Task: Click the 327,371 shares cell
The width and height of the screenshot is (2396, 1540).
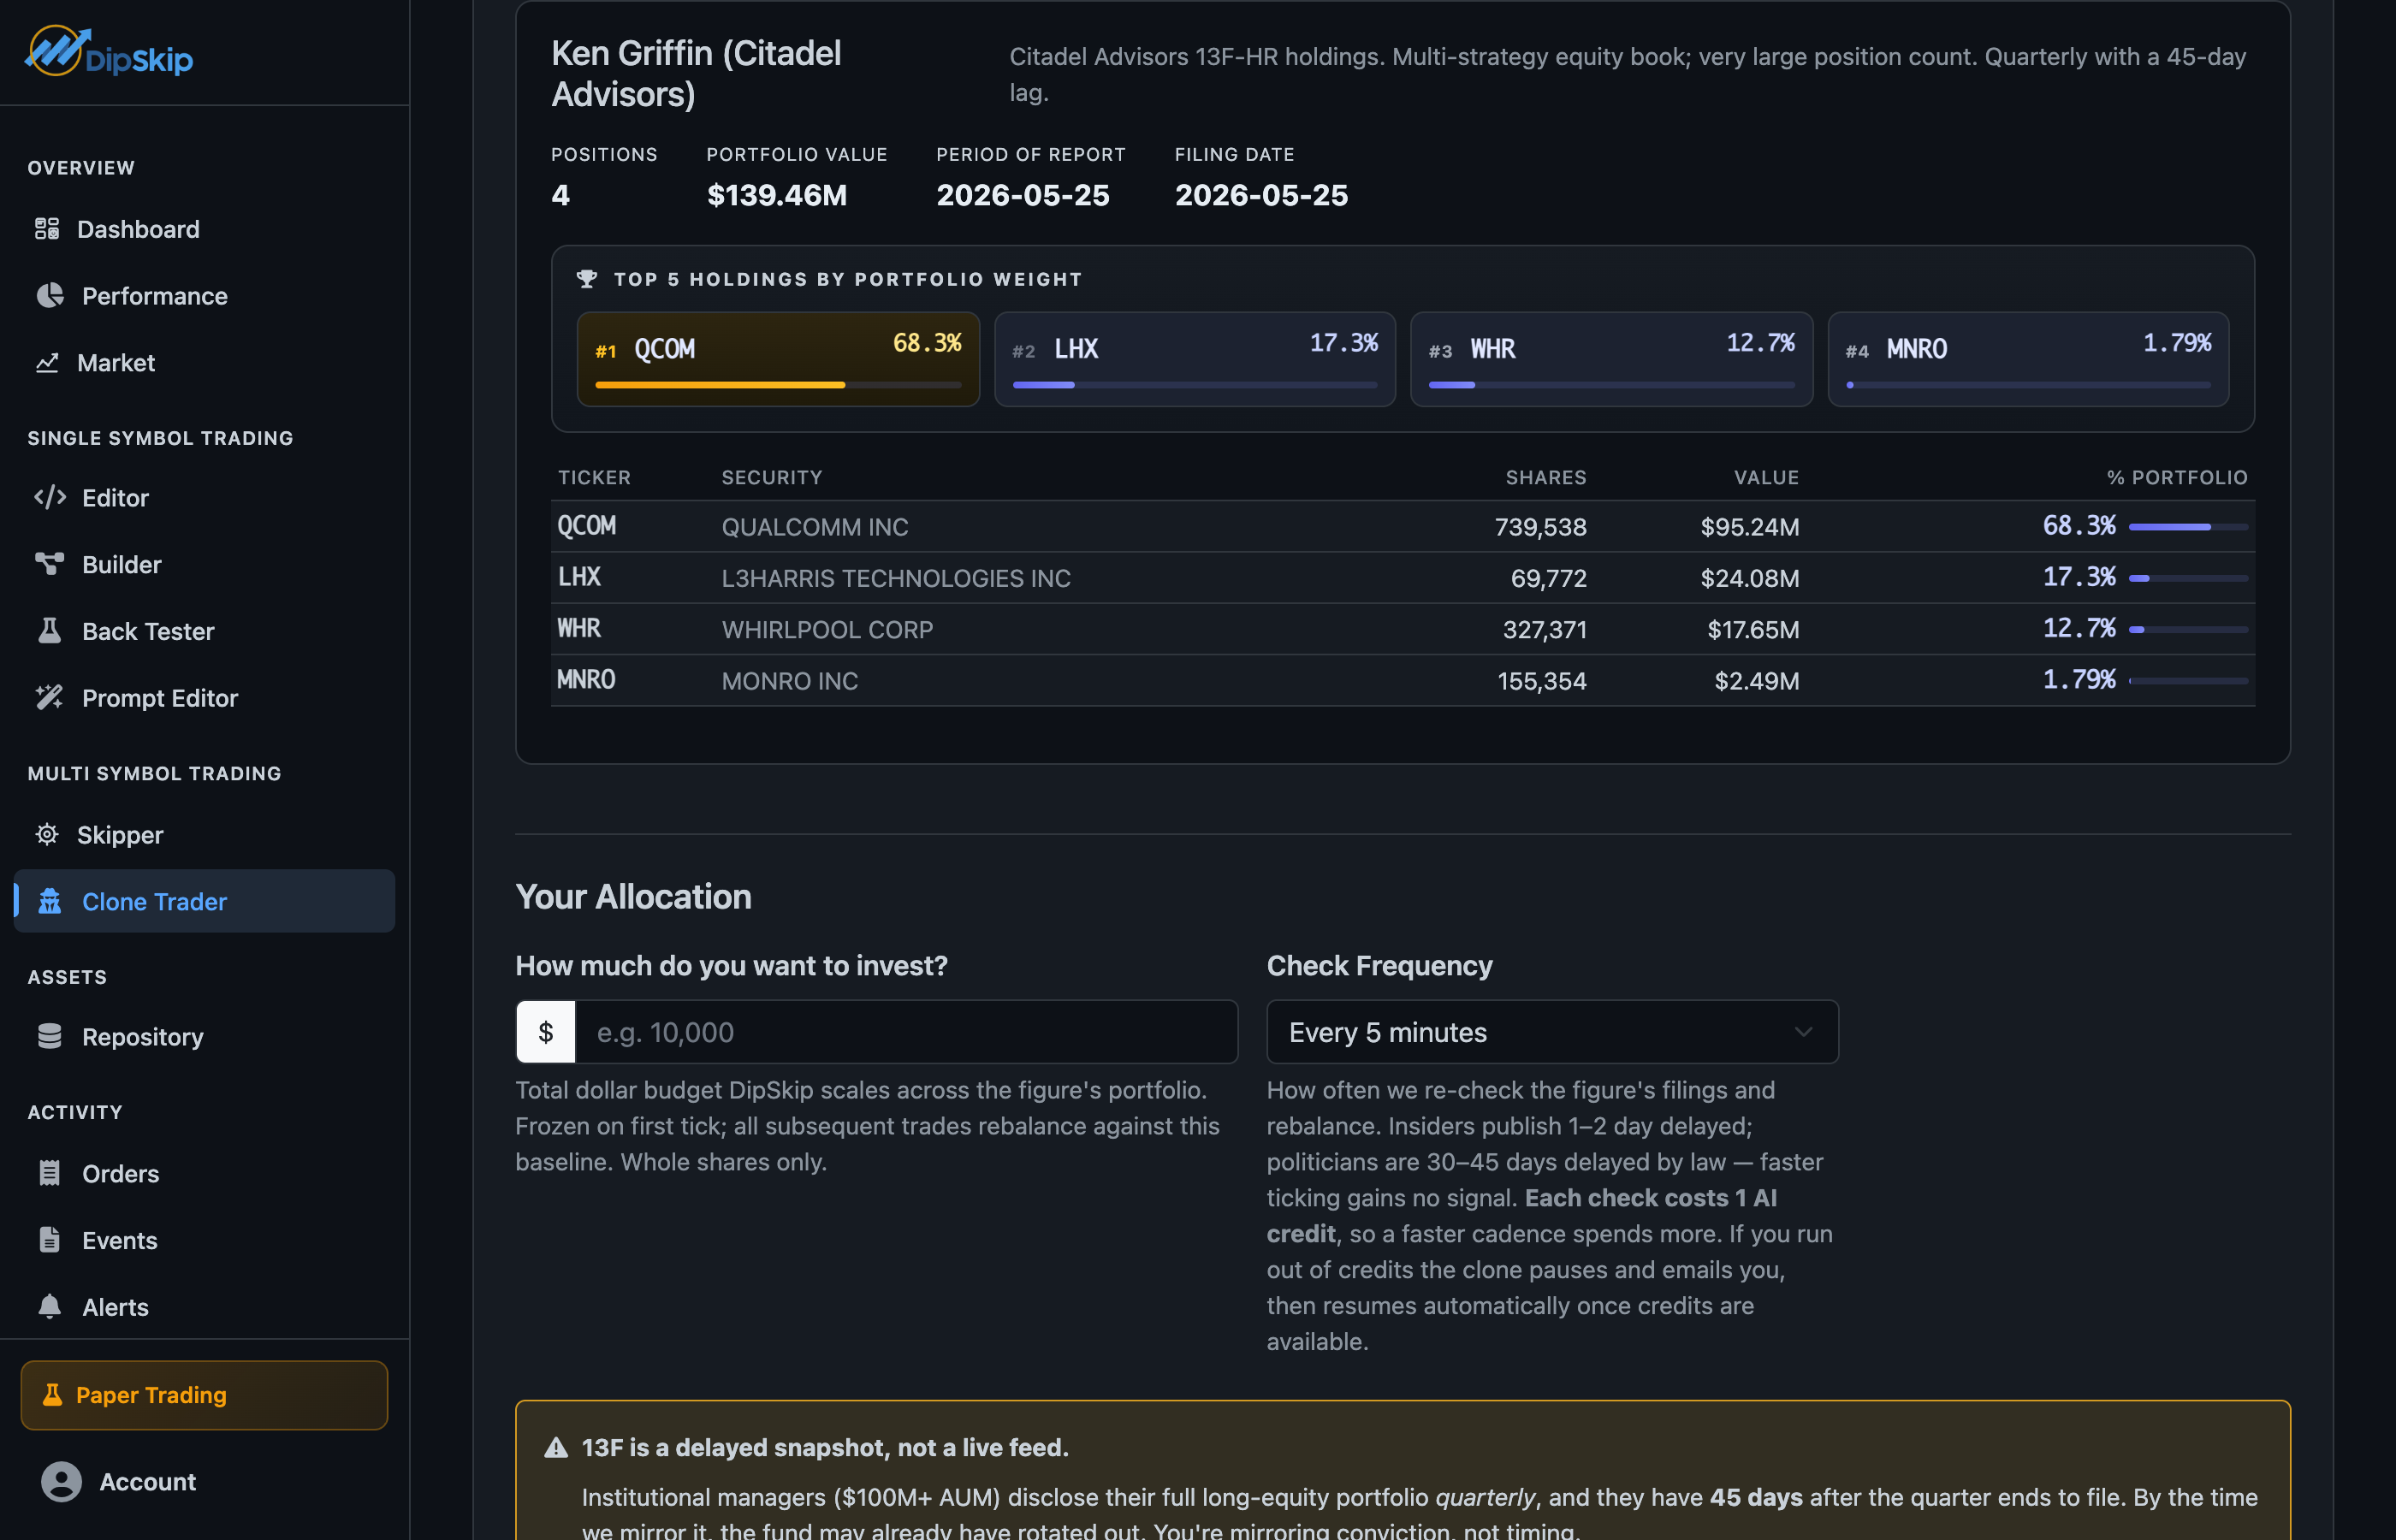Action: [1544, 630]
